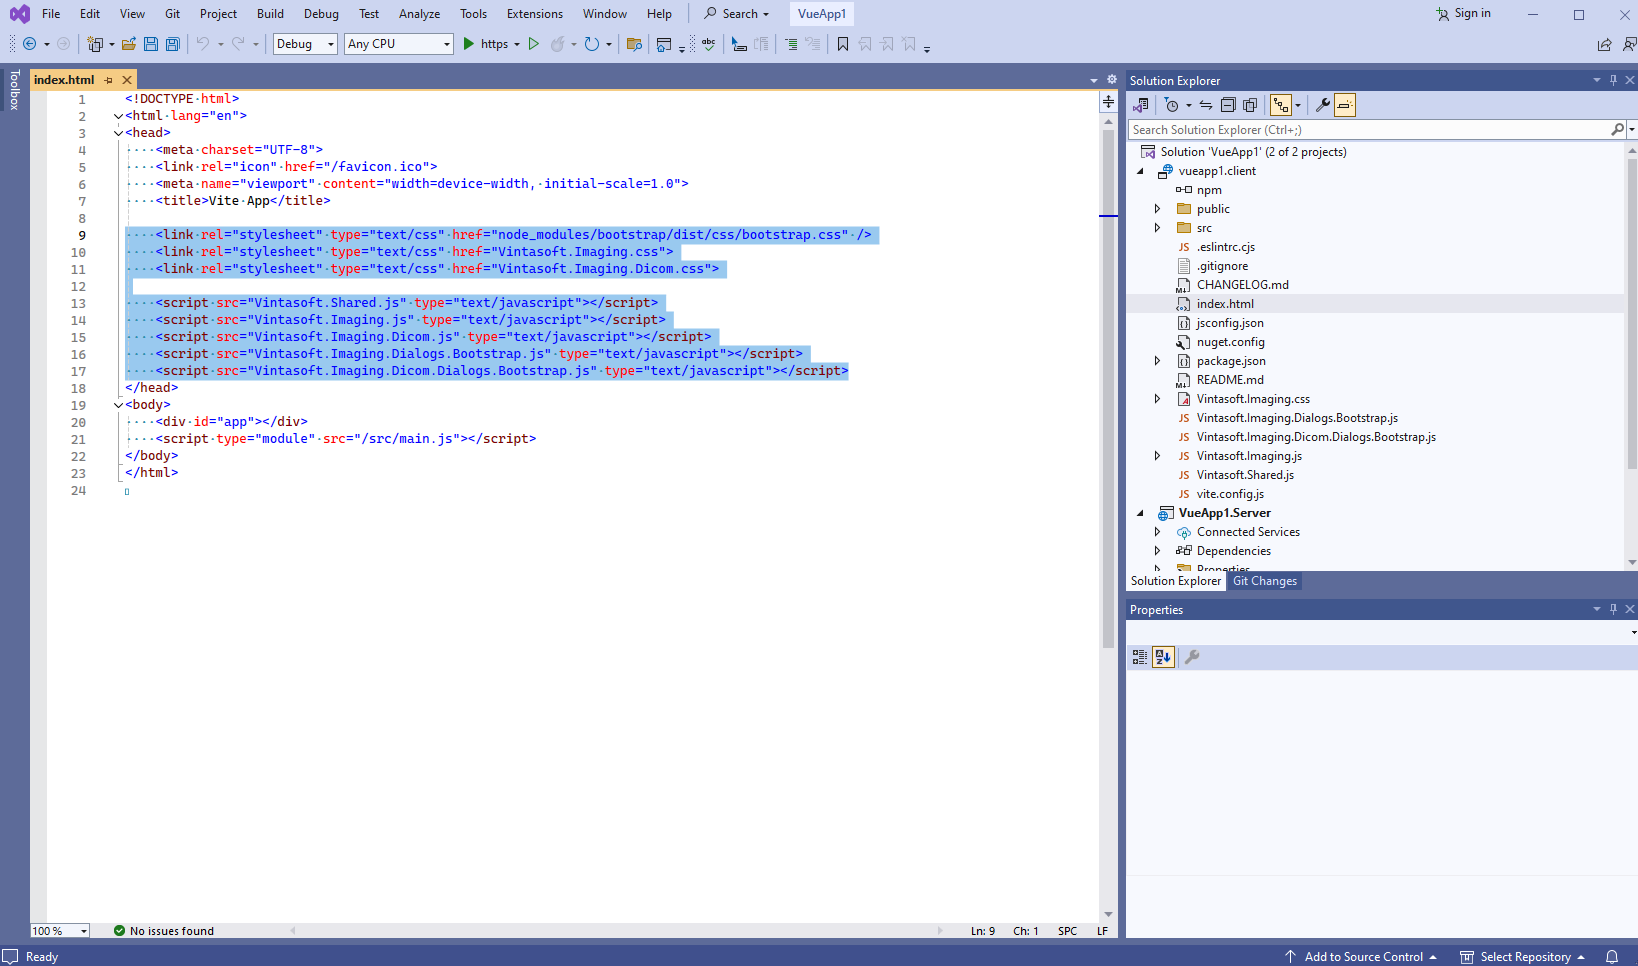Screen dimensions: 1638x966
Task: Click the browser refresh icon in toolbar
Action: tap(592, 44)
